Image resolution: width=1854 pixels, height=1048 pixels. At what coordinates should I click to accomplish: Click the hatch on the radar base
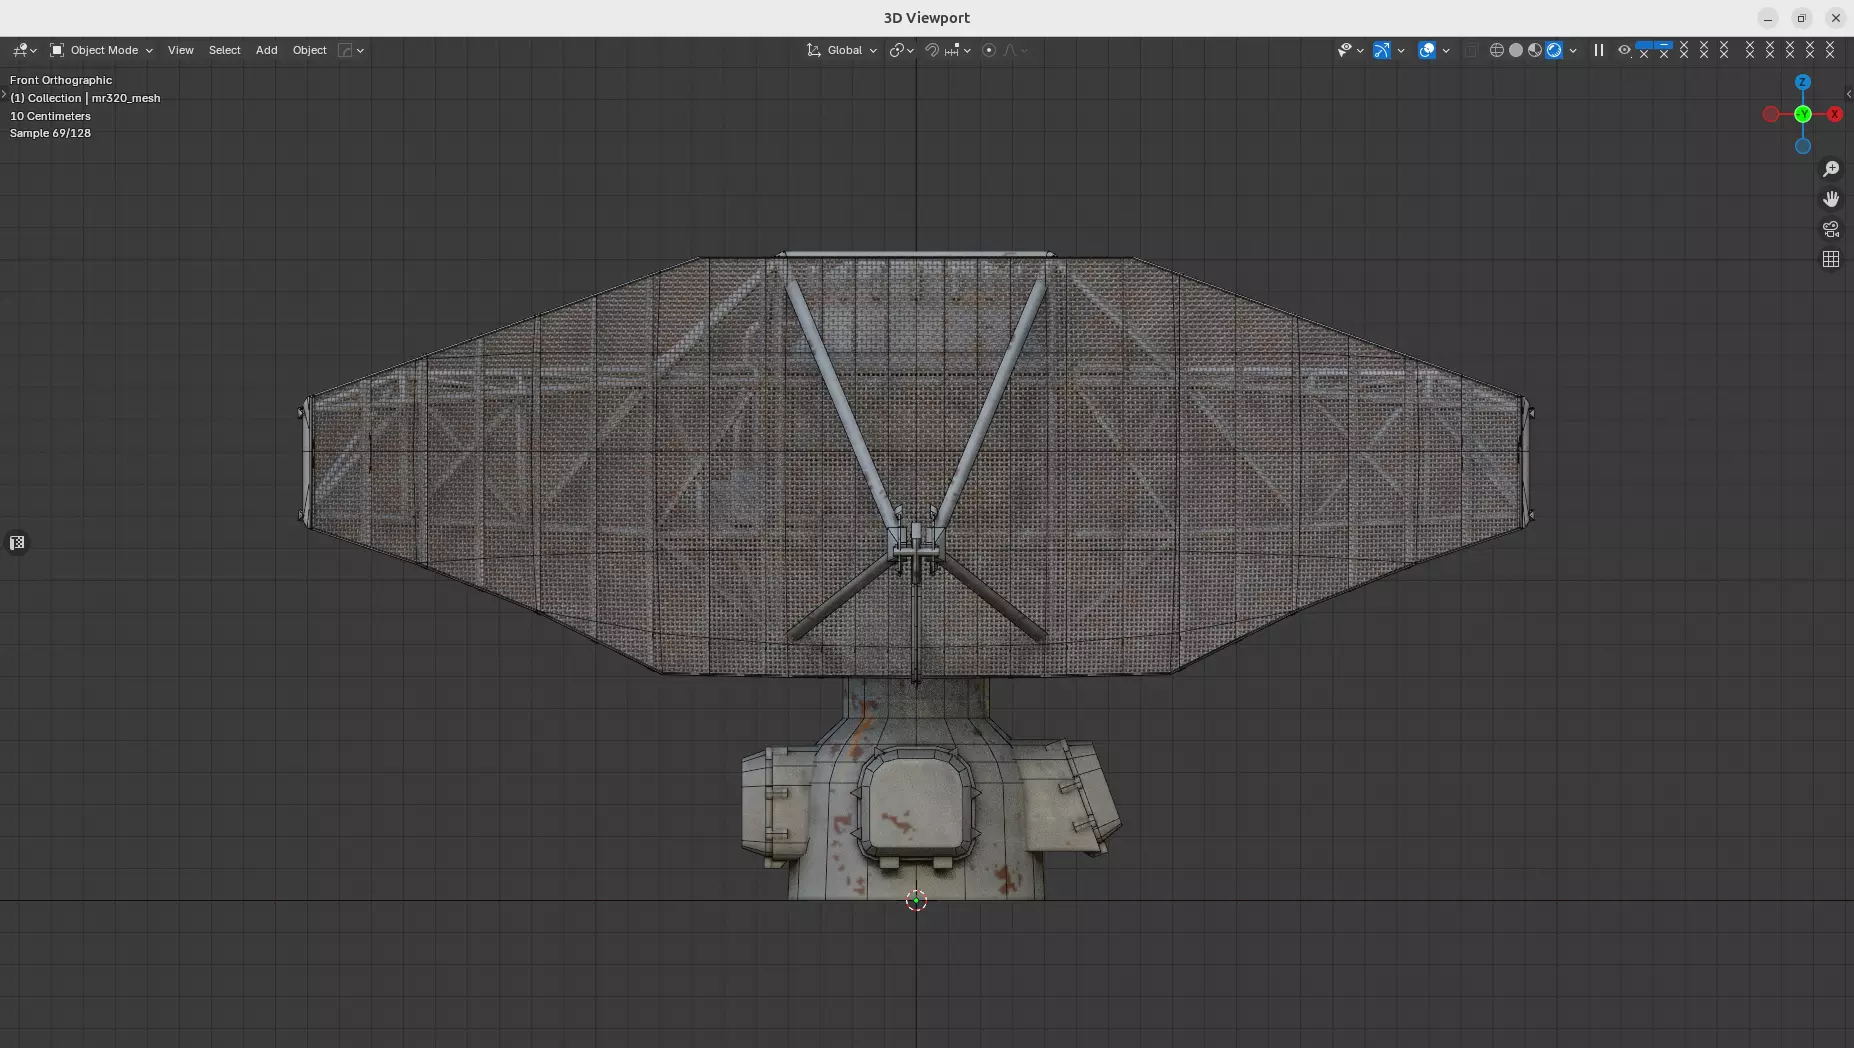pyautogui.click(x=915, y=808)
